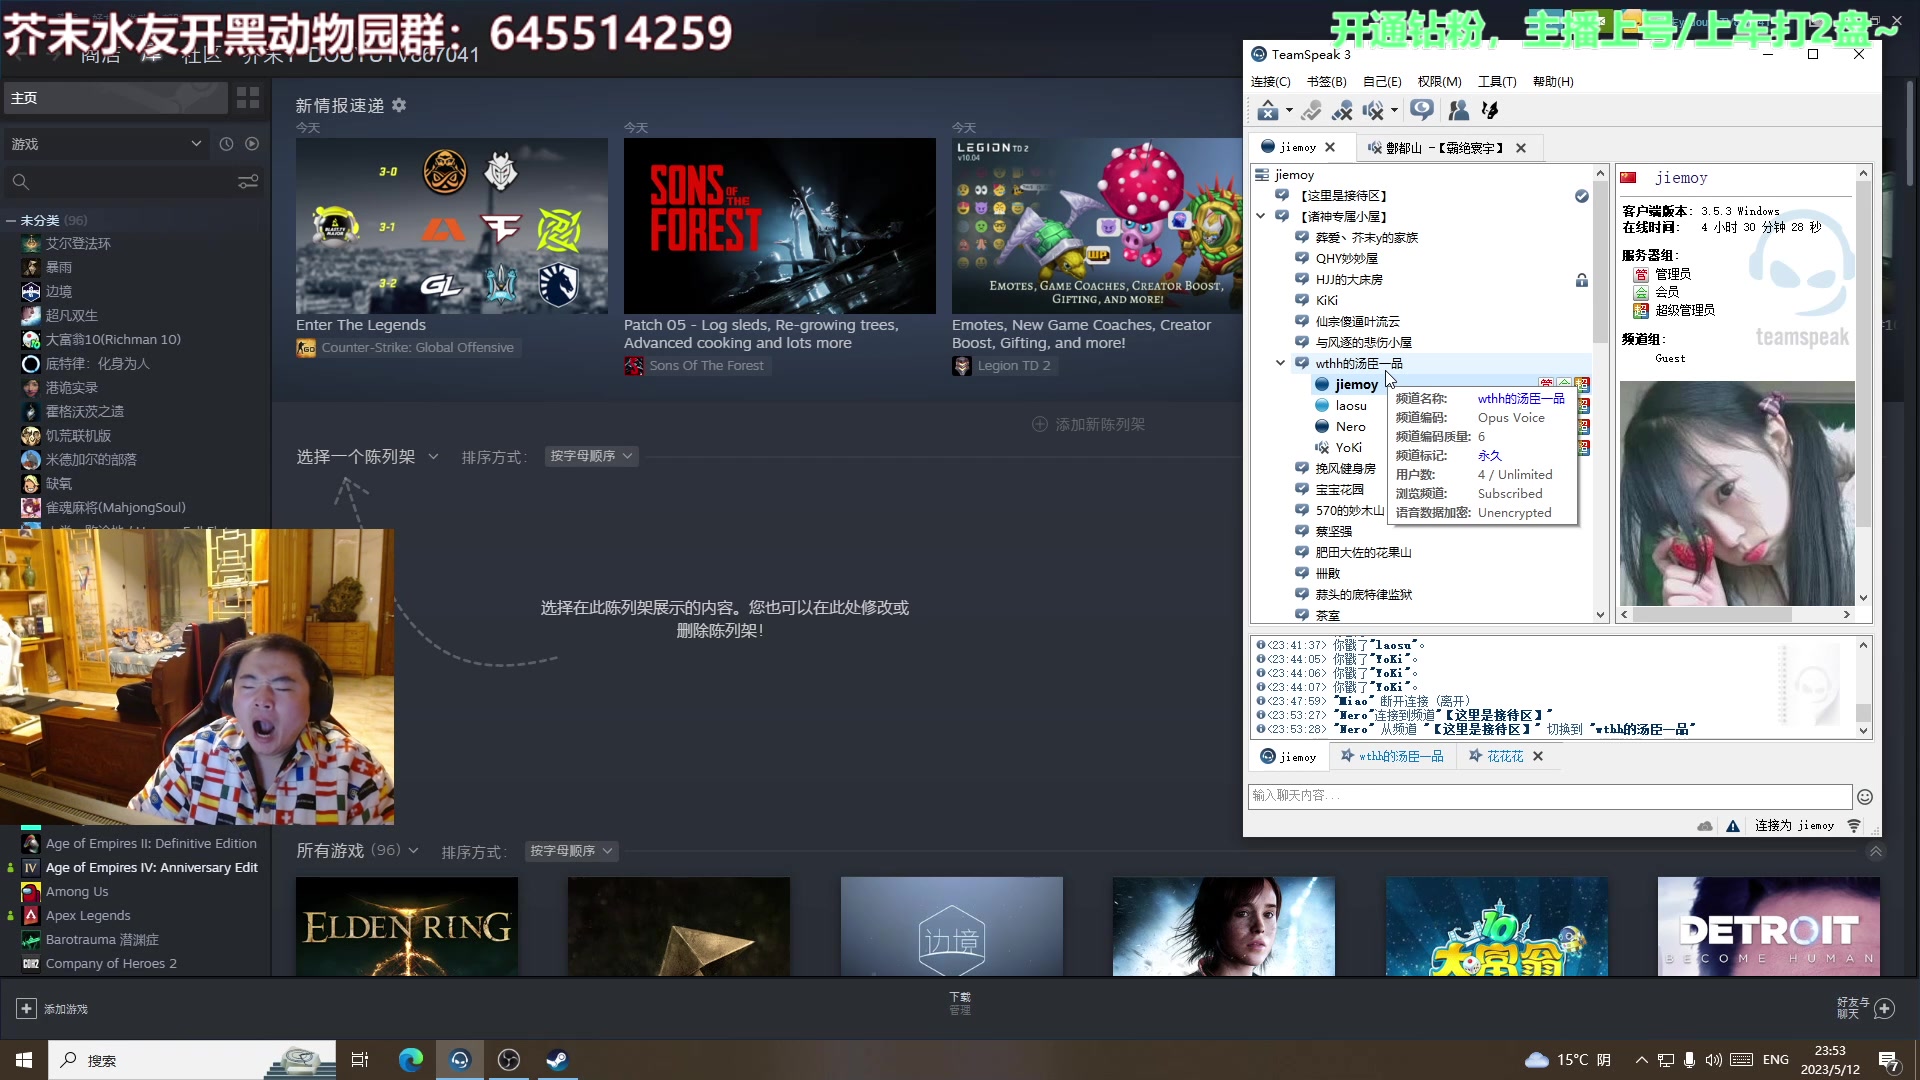The image size is (1920, 1080).
Task: Collapse the wthh的汤臣一品 channel
Action: point(1280,363)
